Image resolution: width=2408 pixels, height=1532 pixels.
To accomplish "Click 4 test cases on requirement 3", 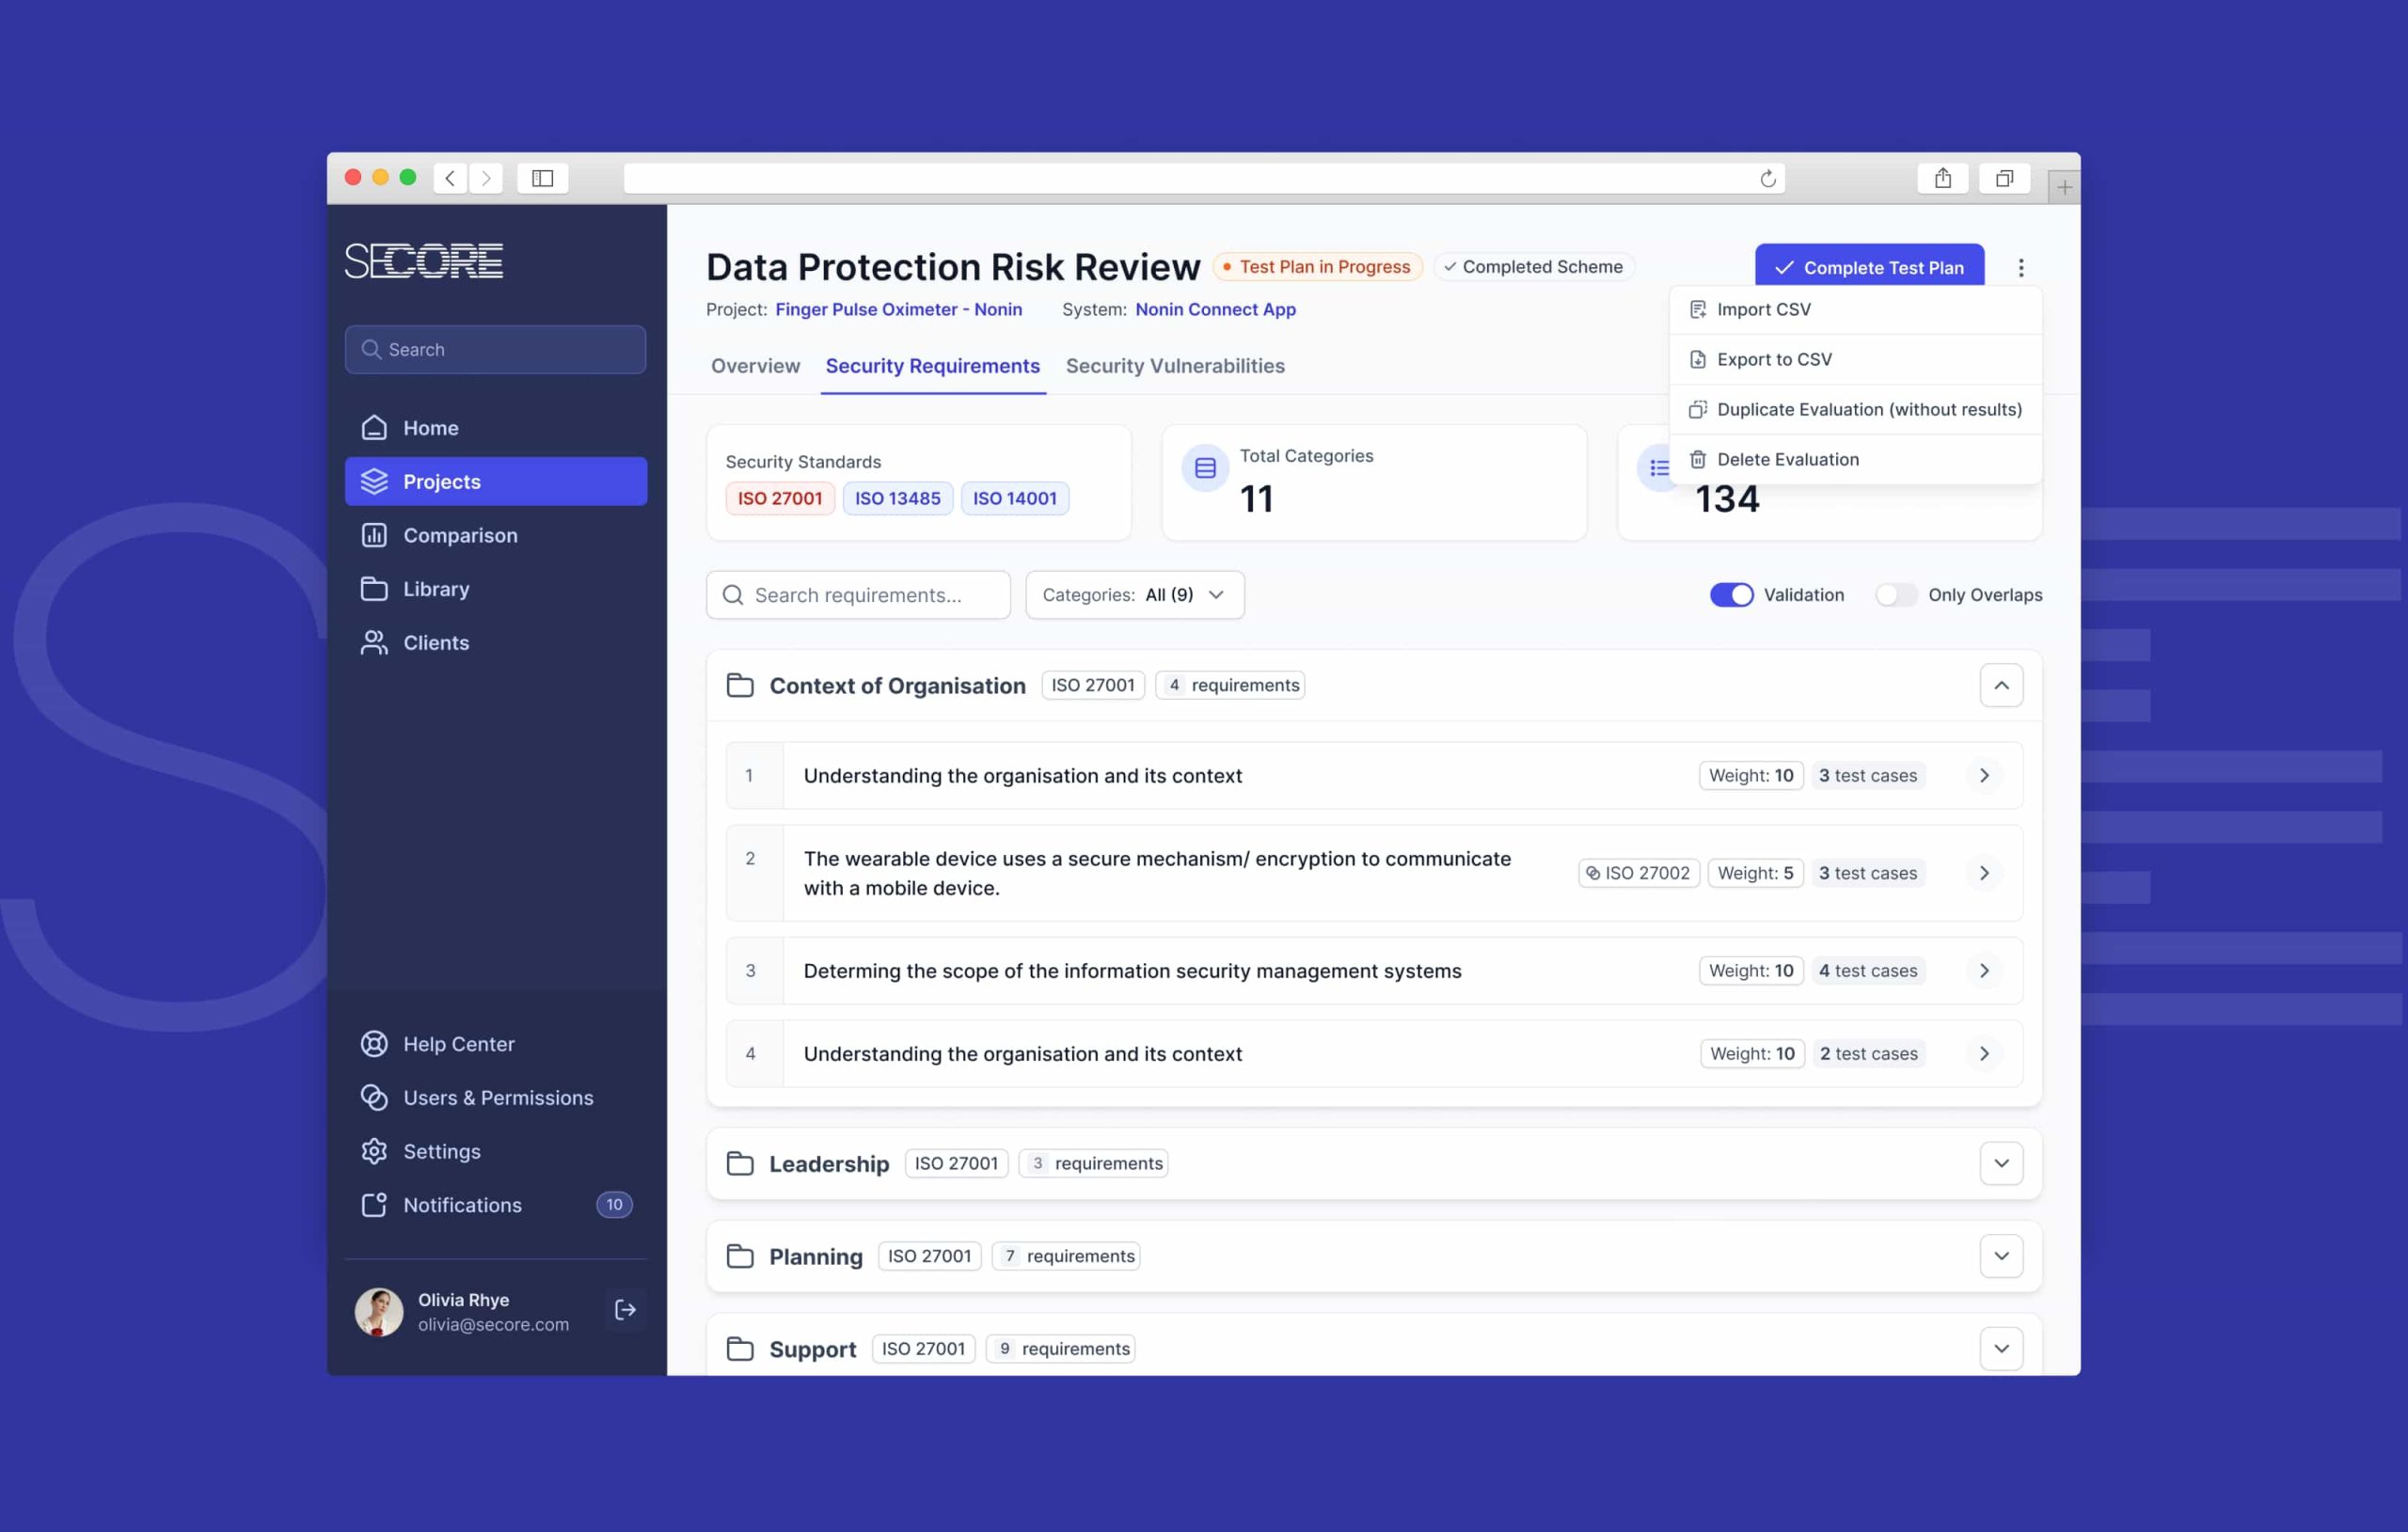I will 1867,970.
